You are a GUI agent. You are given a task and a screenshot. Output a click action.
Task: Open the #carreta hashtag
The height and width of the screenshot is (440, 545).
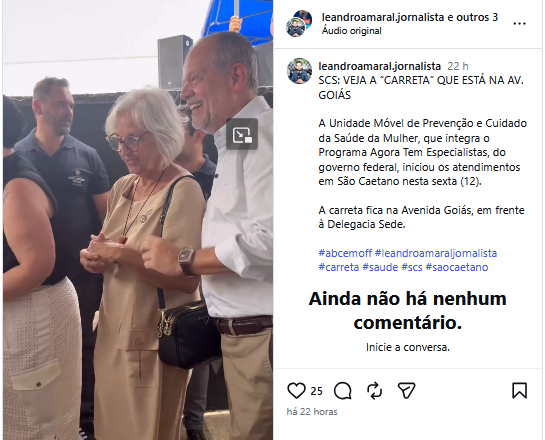pos(339,267)
